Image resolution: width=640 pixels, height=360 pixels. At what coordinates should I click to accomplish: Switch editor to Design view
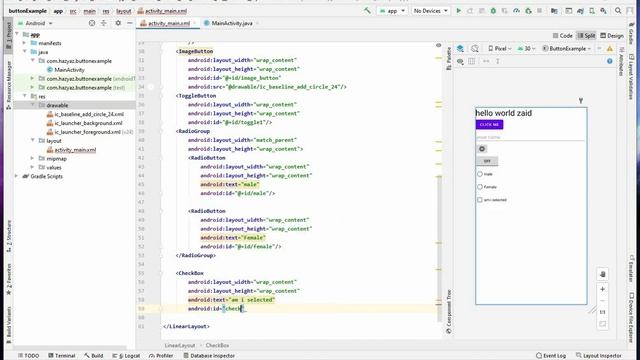point(611,36)
